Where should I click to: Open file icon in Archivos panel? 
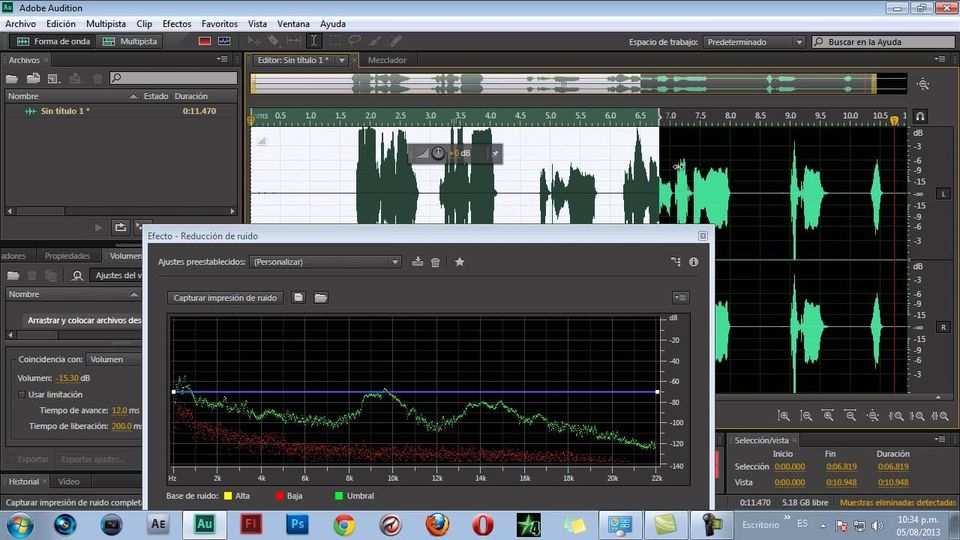(12, 78)
